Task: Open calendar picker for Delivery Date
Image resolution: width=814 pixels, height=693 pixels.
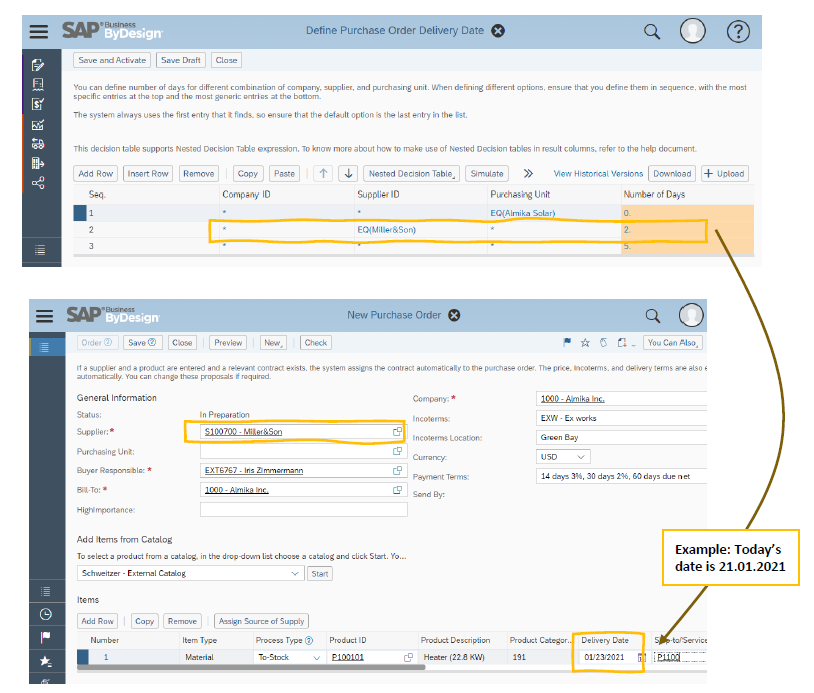Action: tap(642, 657)
